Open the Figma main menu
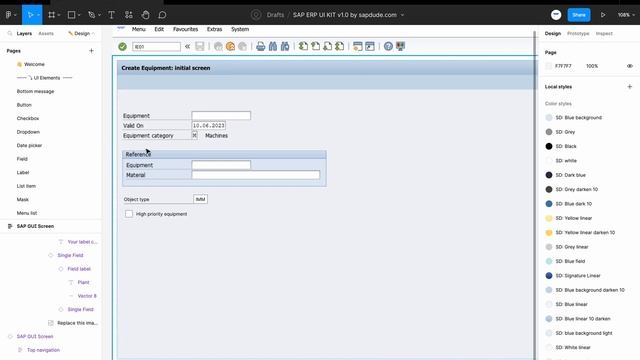This screenshot has height=360, width=640. [9, 15]
